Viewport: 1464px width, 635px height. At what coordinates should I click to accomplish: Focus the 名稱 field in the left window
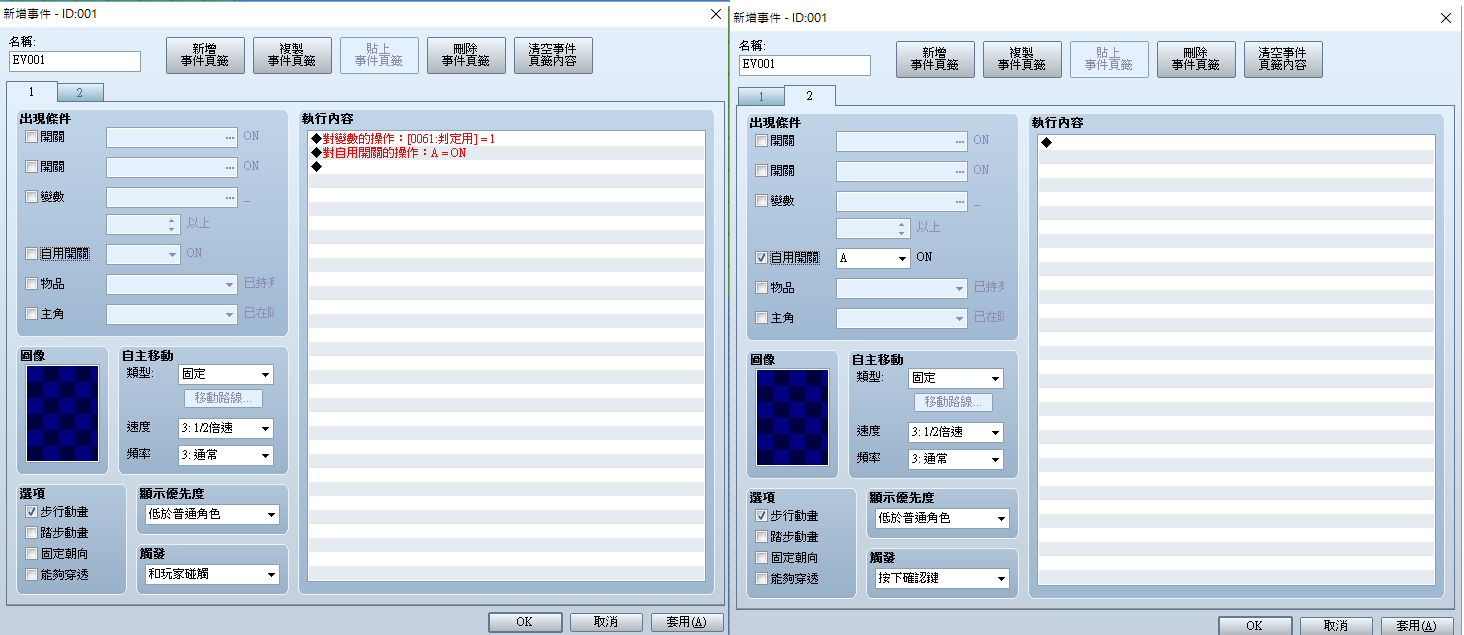click(75, 61)
